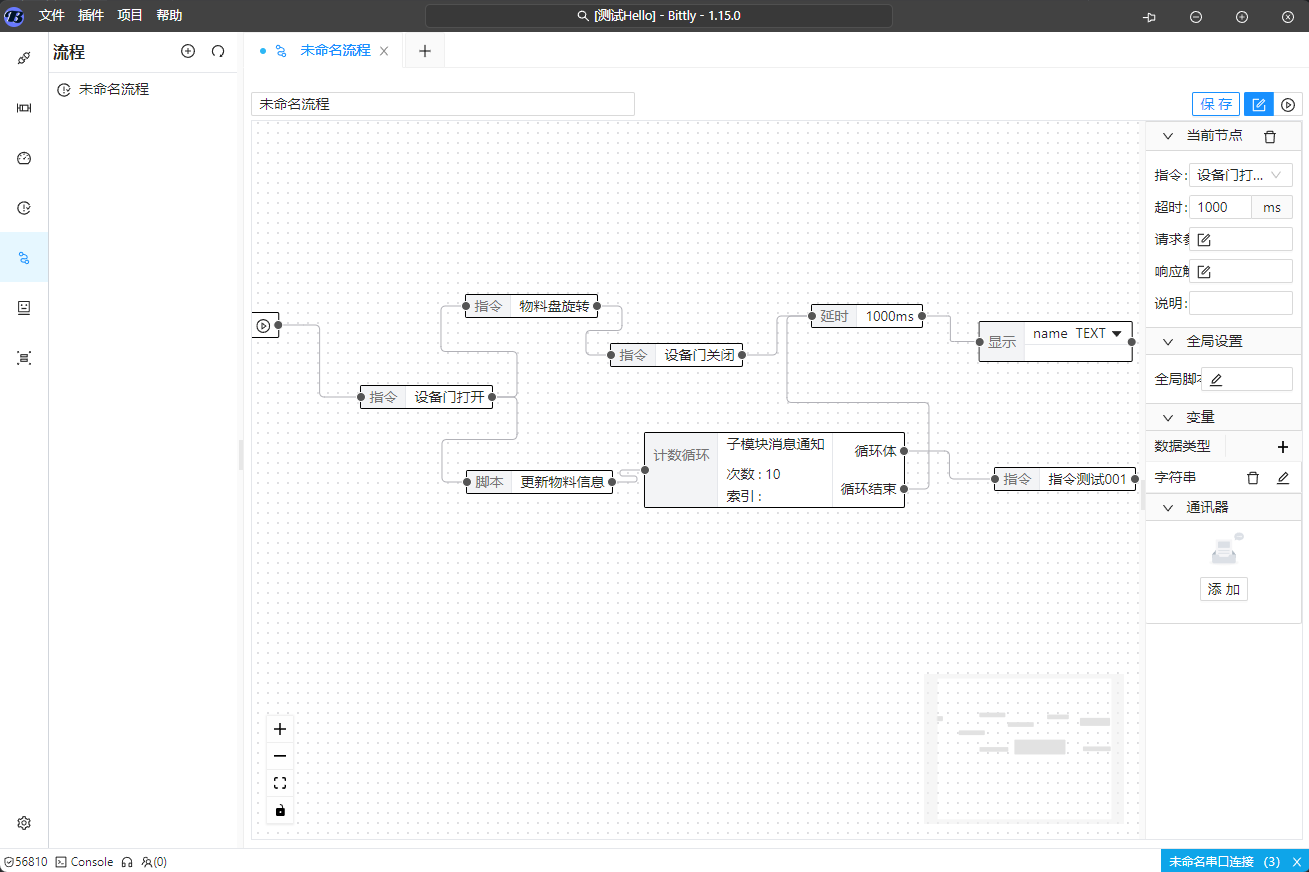Screen dimensions: 1309x872
Task: Fit the canvas view to screen
Action: click(x=280, y=783)
